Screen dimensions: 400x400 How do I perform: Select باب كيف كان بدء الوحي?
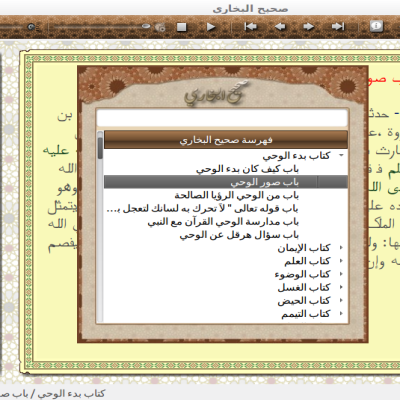coord(247,169)
